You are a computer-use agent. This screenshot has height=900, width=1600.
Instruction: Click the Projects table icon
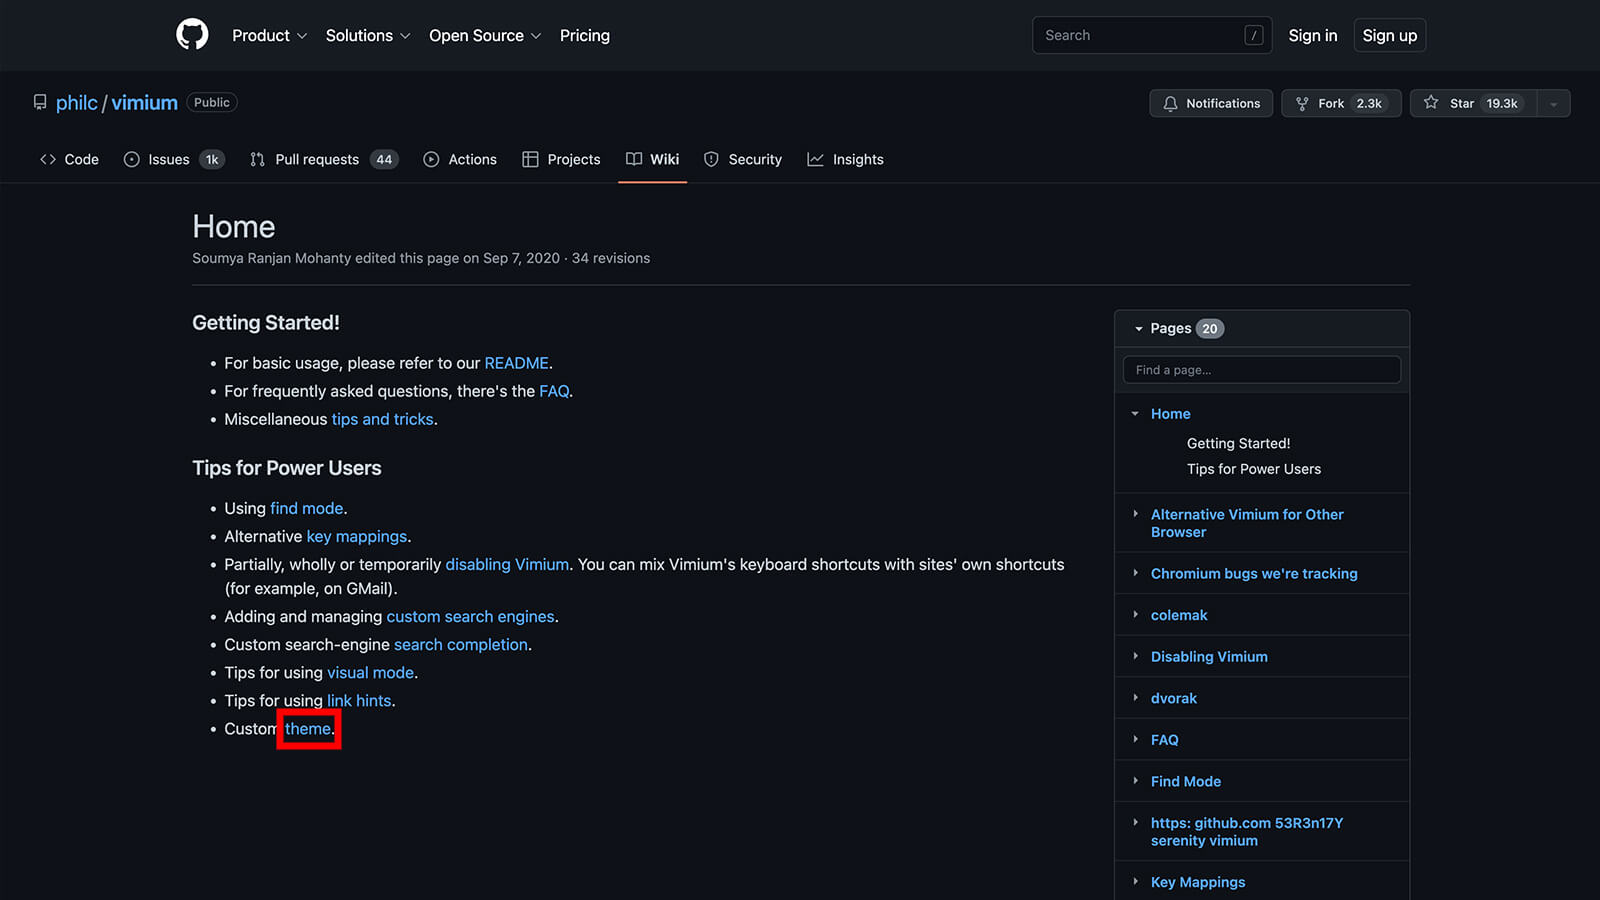[x=530, y=159]
